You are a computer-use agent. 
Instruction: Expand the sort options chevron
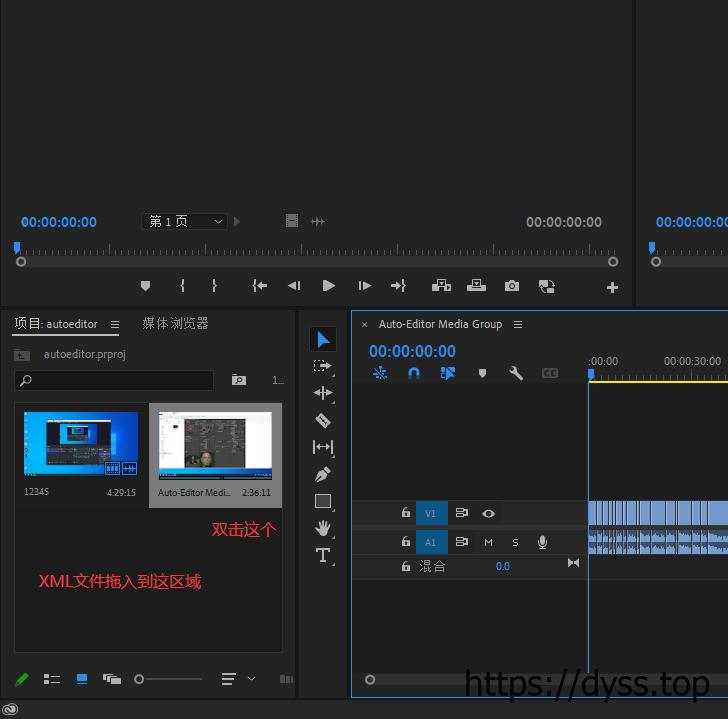coord(251,679)
